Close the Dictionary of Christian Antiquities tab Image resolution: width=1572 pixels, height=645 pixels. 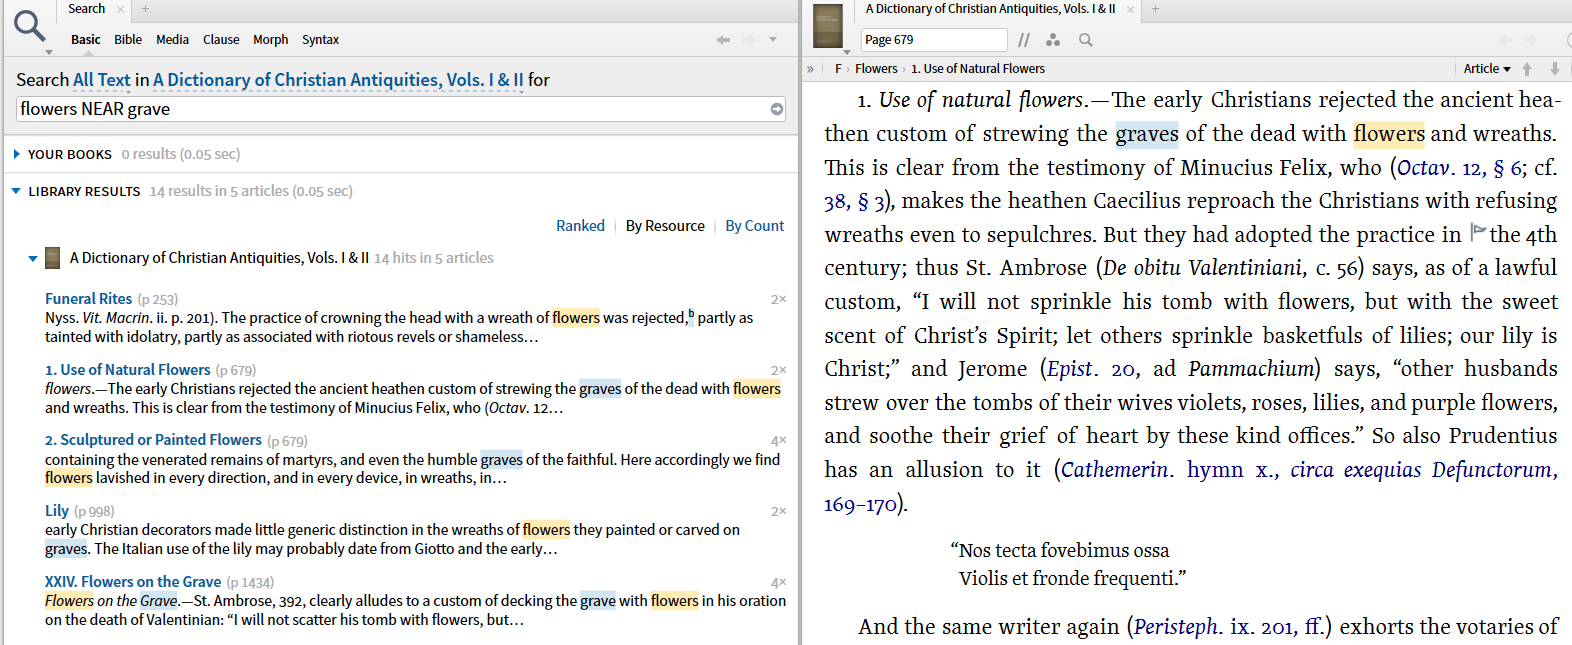coord(1130,9)
